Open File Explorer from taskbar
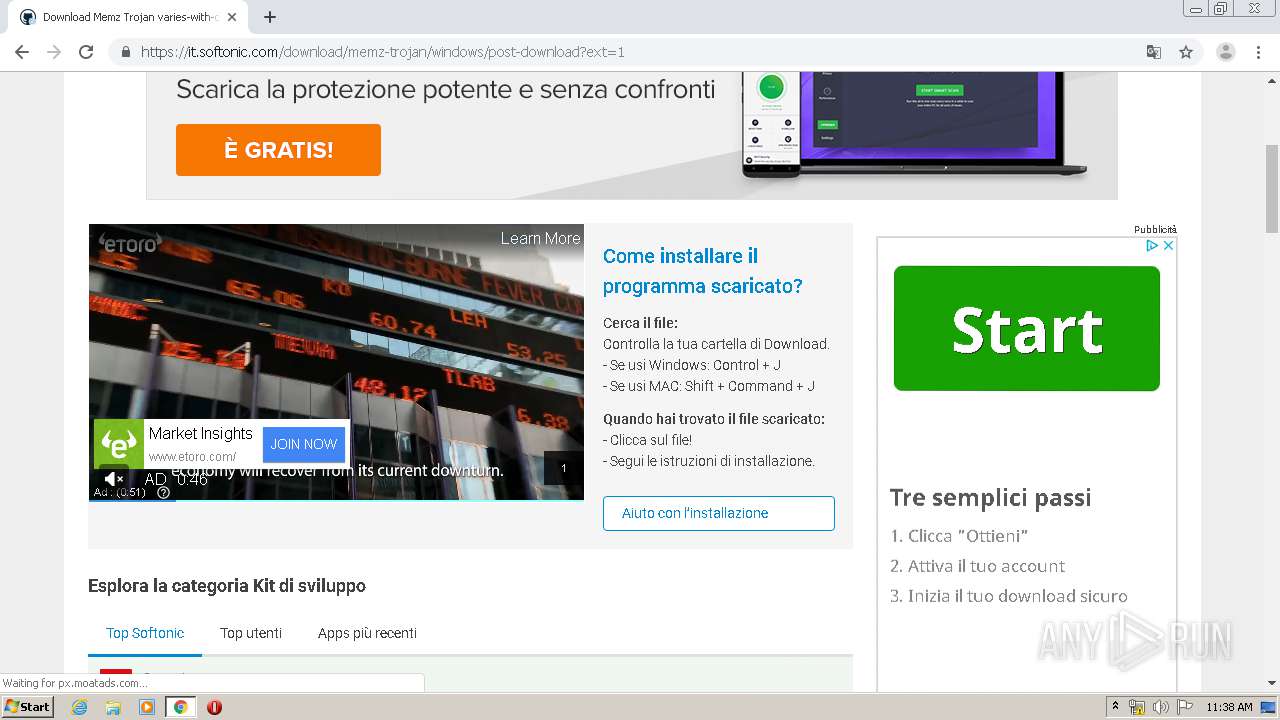Image resolution: width=1280 pixels, height=720 pixels. [113, 707]
